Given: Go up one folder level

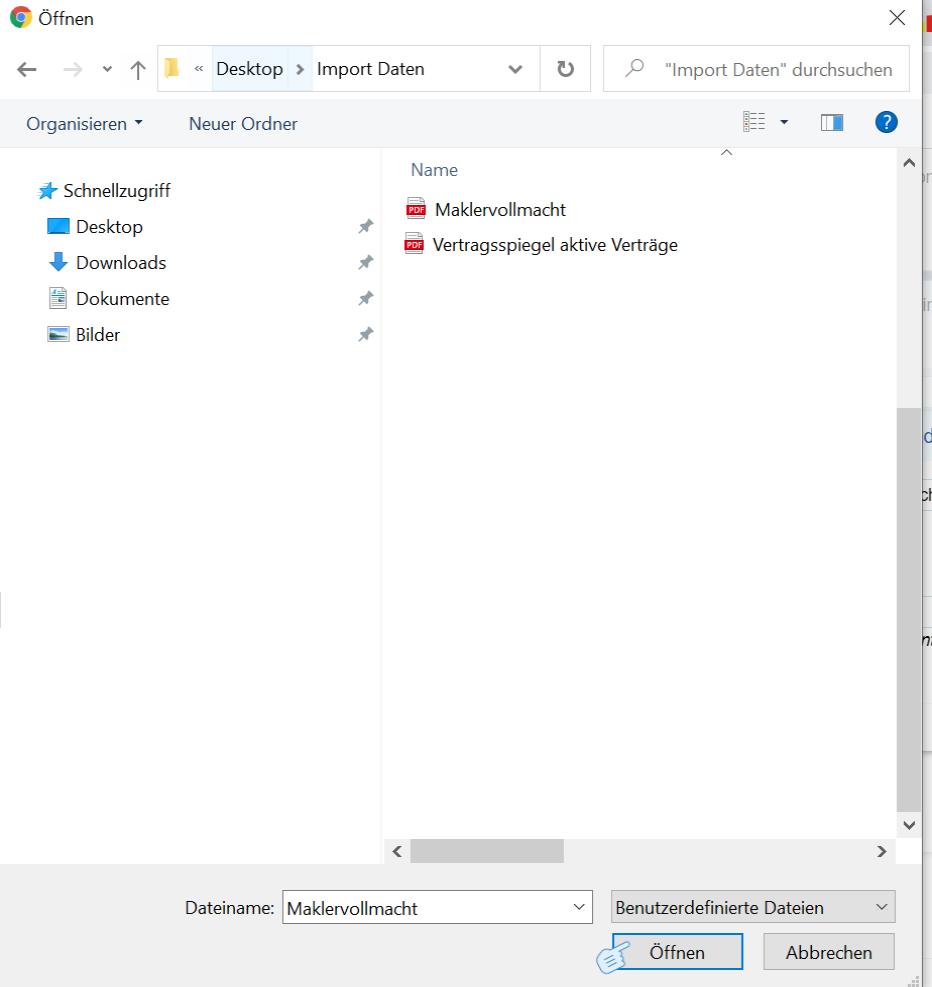Looking at the screenshot, I should pos(138,69).
